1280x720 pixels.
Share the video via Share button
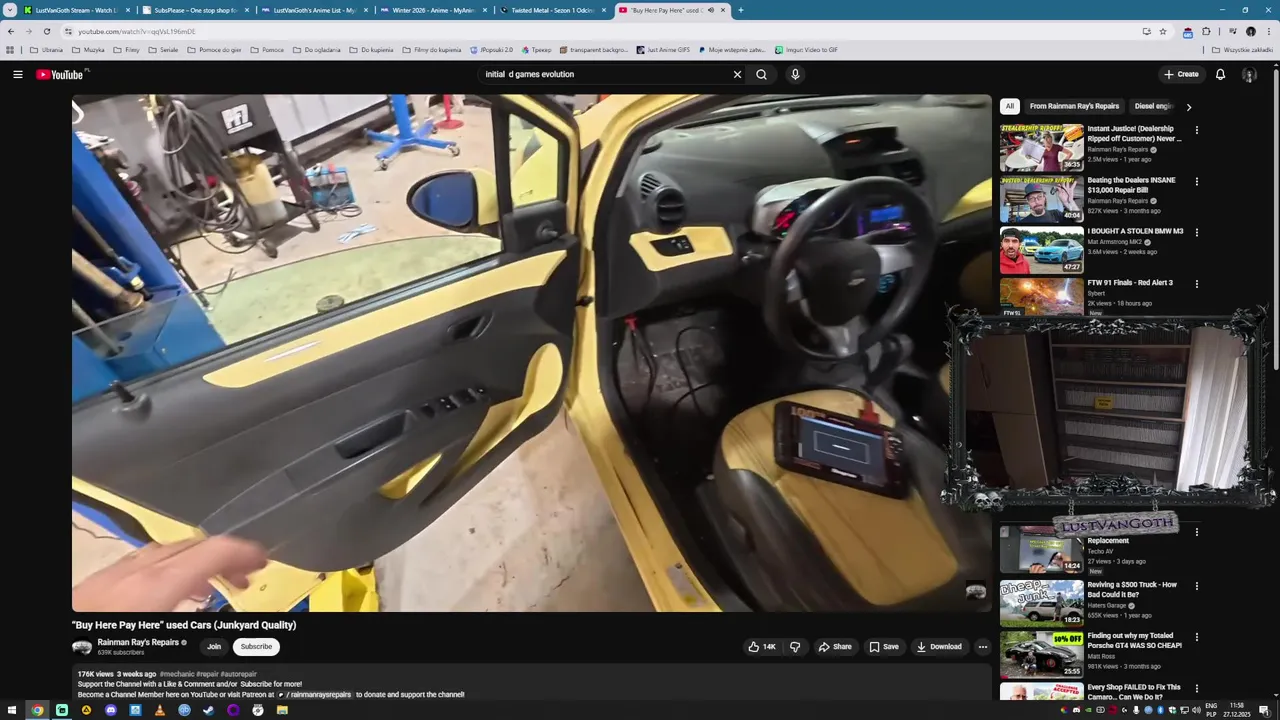(x=835, y=647)
